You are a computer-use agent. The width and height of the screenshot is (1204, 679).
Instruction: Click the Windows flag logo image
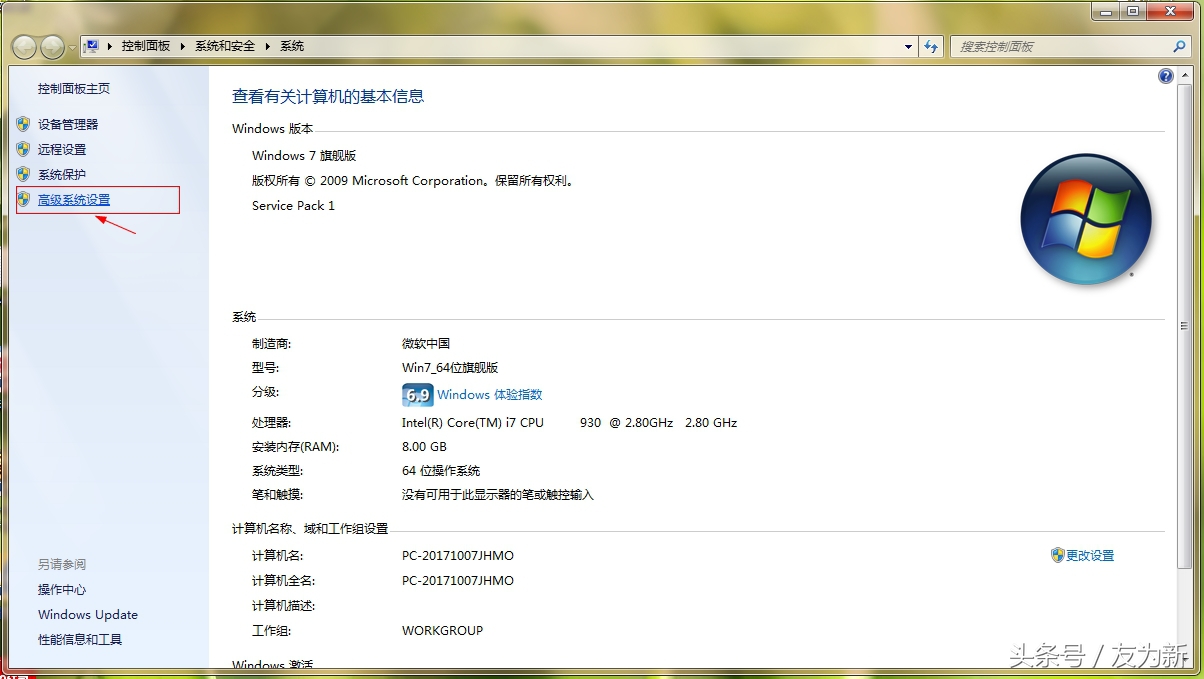click(x=1086, y=219)
